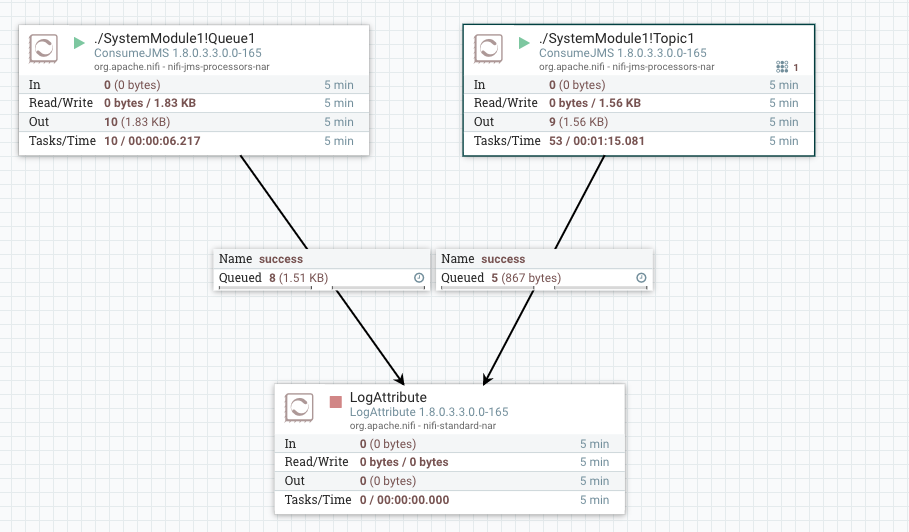
Task: Click the backpressure bar under Queued 5
Action: pyautogui.click(x=544, y=287)
